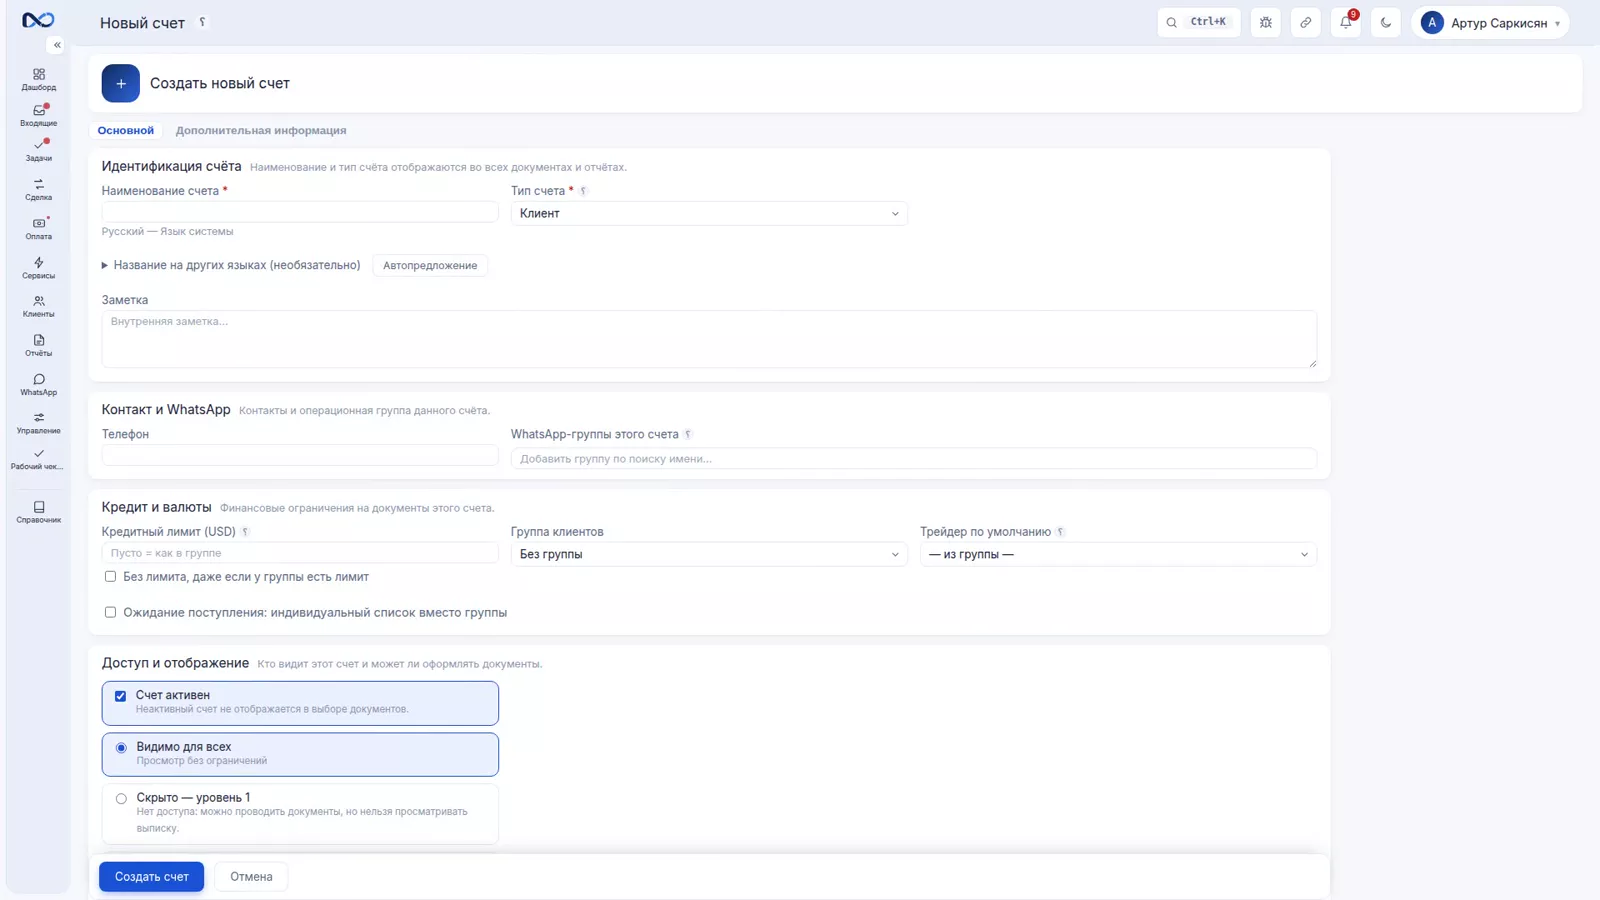Open user menu Артур Саркисян

(1490, 22)
